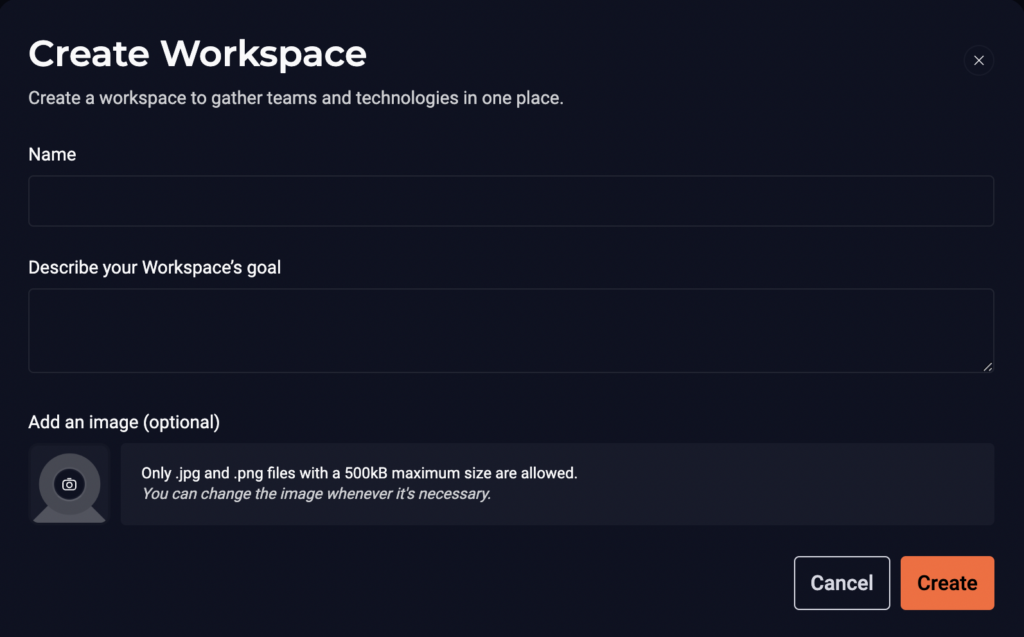Screen dimensions: 1024x637
Task: Click the 'Create Workspace' heading
Action: point(197,54)
